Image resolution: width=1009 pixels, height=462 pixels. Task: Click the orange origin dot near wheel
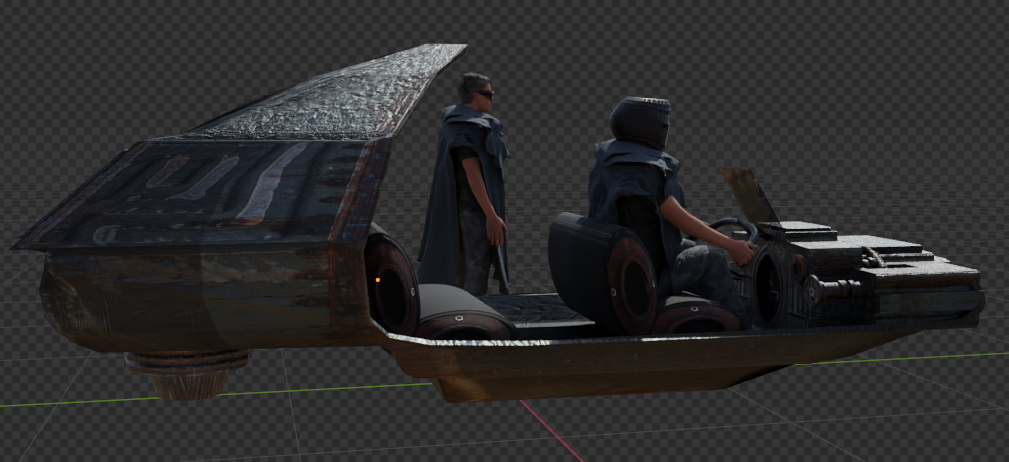[x=377, y=280]
